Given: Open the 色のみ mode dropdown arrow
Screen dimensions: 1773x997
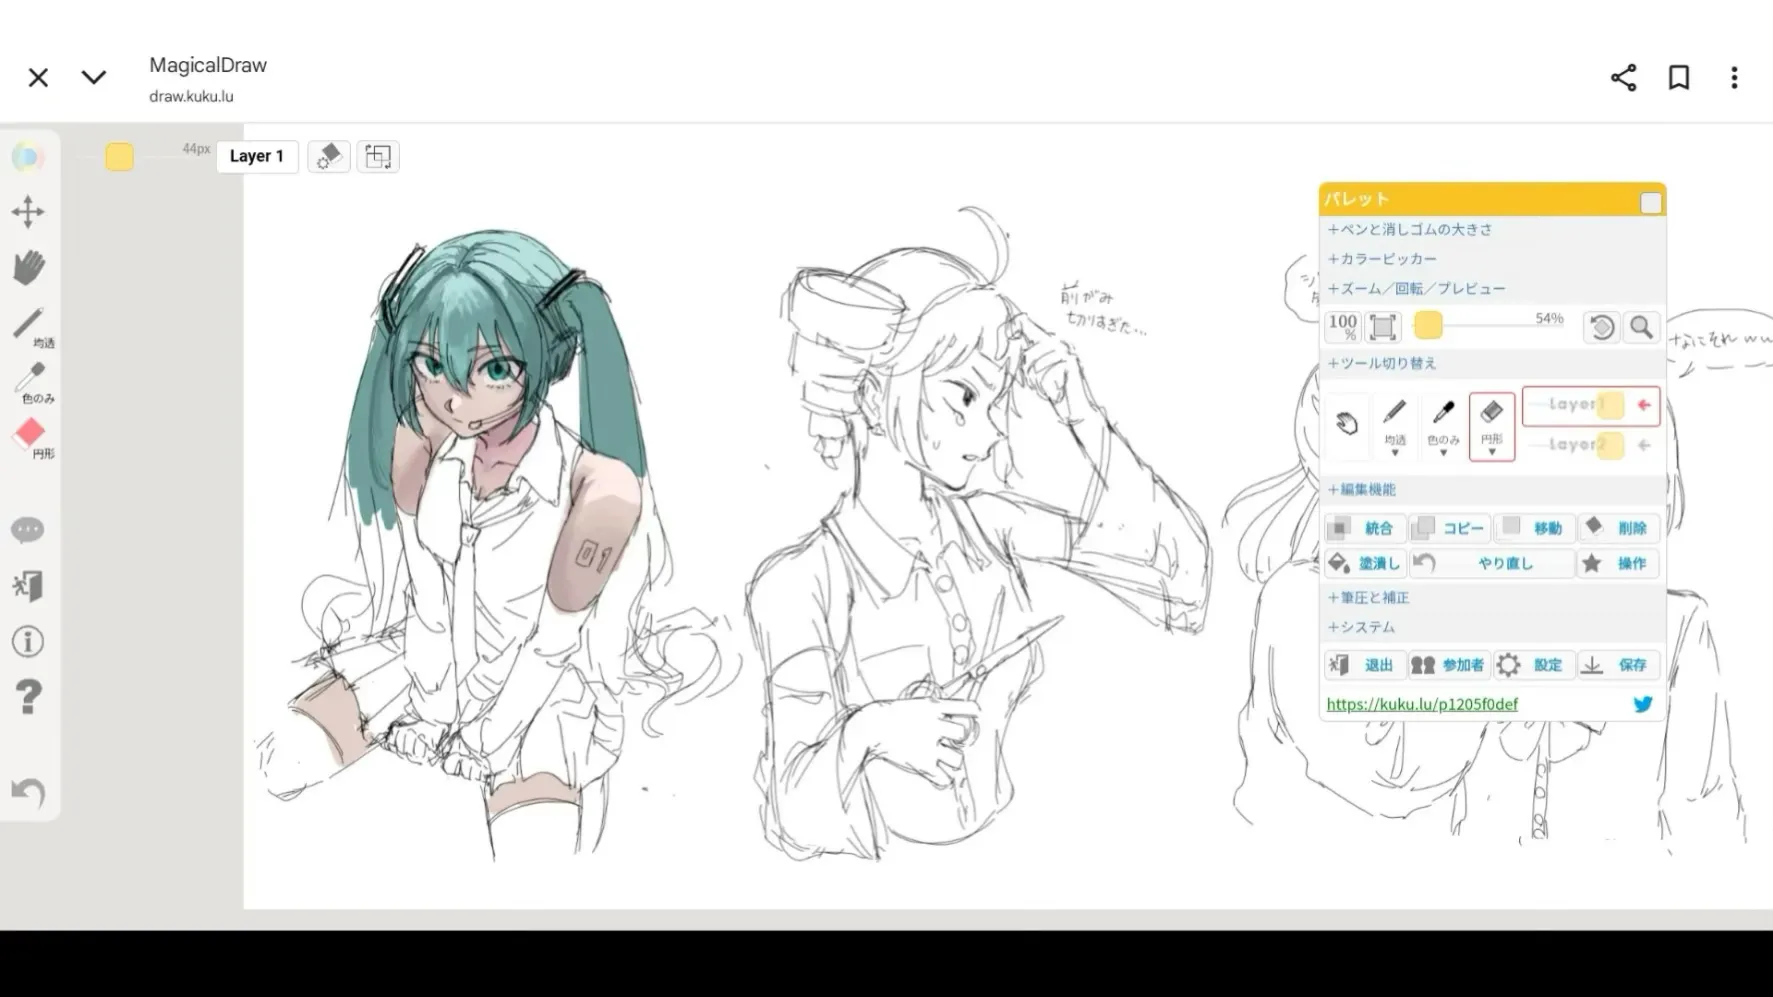Looking at the screenshot, I should click(x=1443, y=453).
